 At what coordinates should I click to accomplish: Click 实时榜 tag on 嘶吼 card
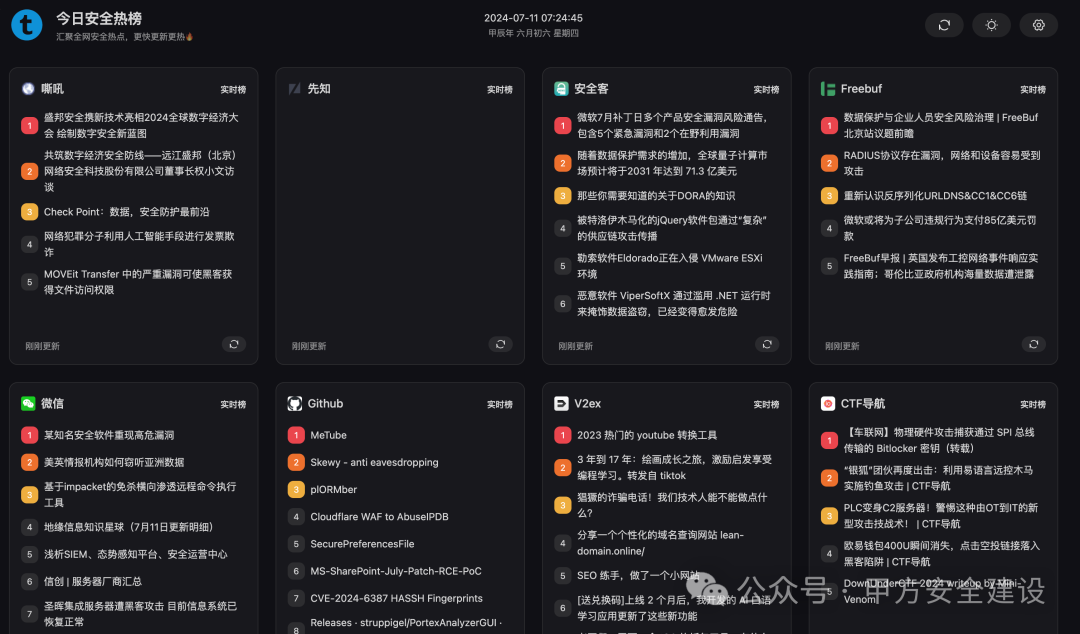point(233,90)
